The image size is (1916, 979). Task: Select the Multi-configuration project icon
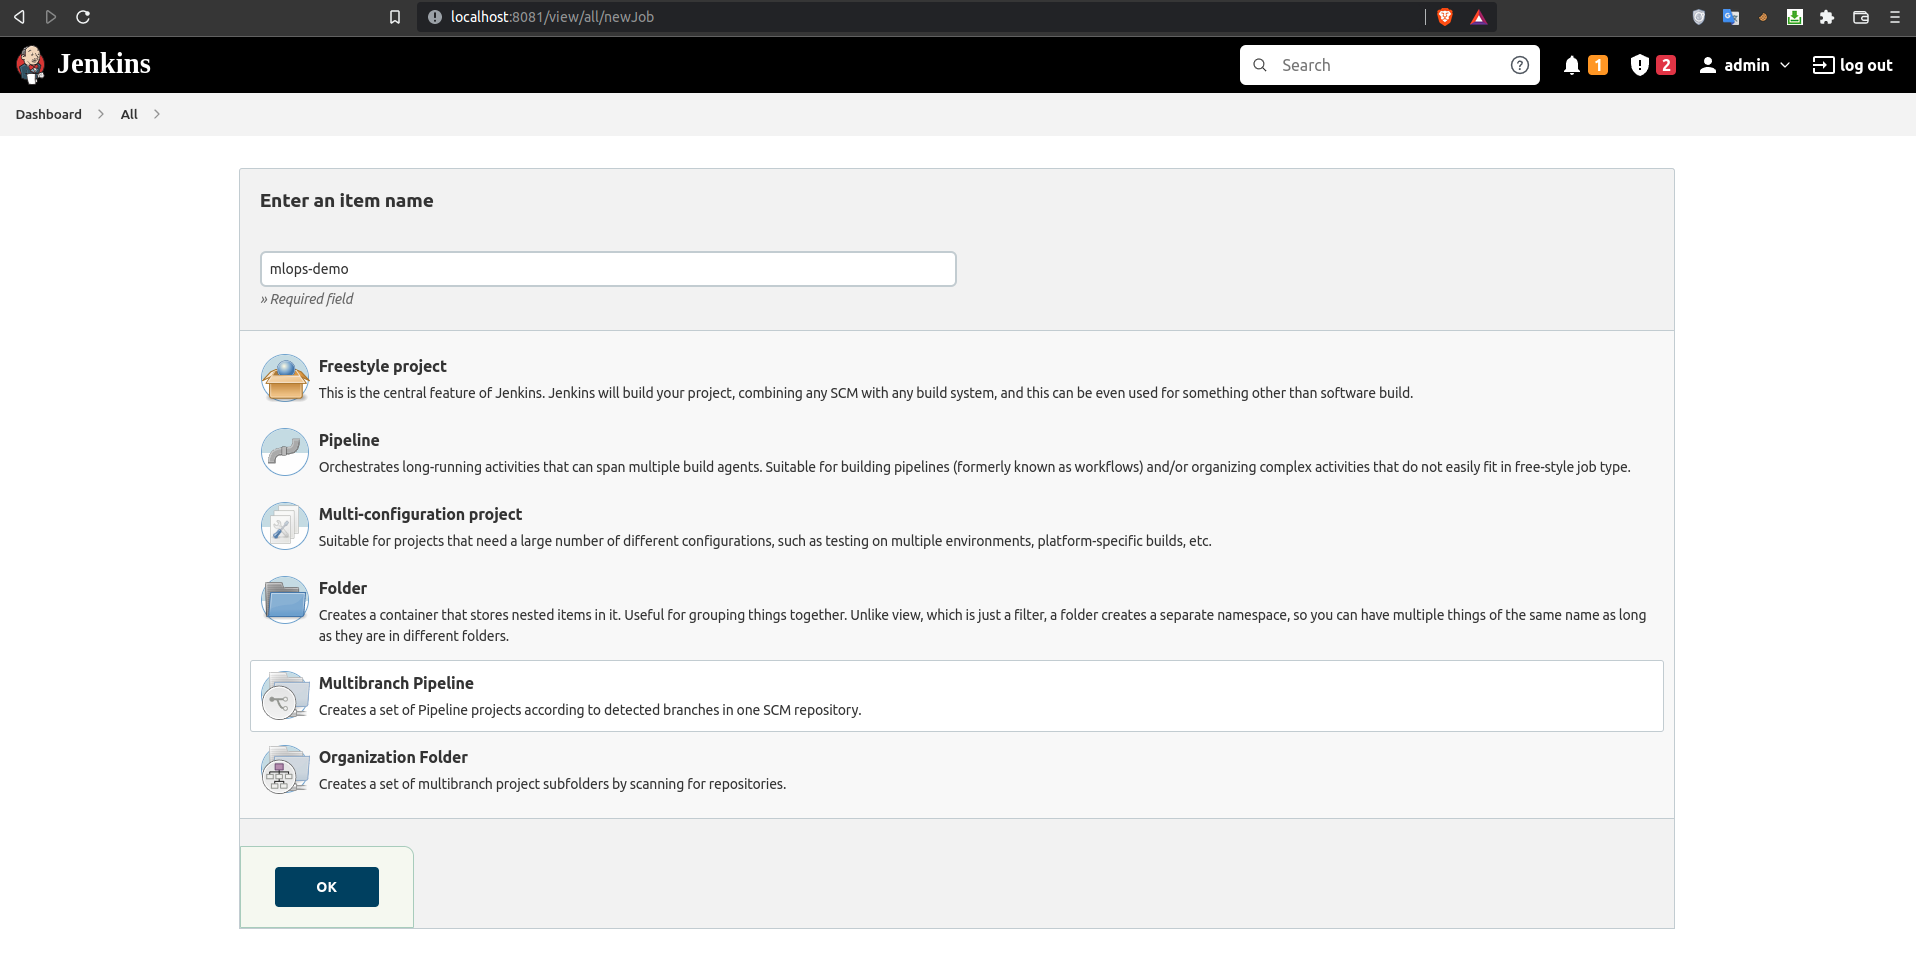[x=285, y=526]
